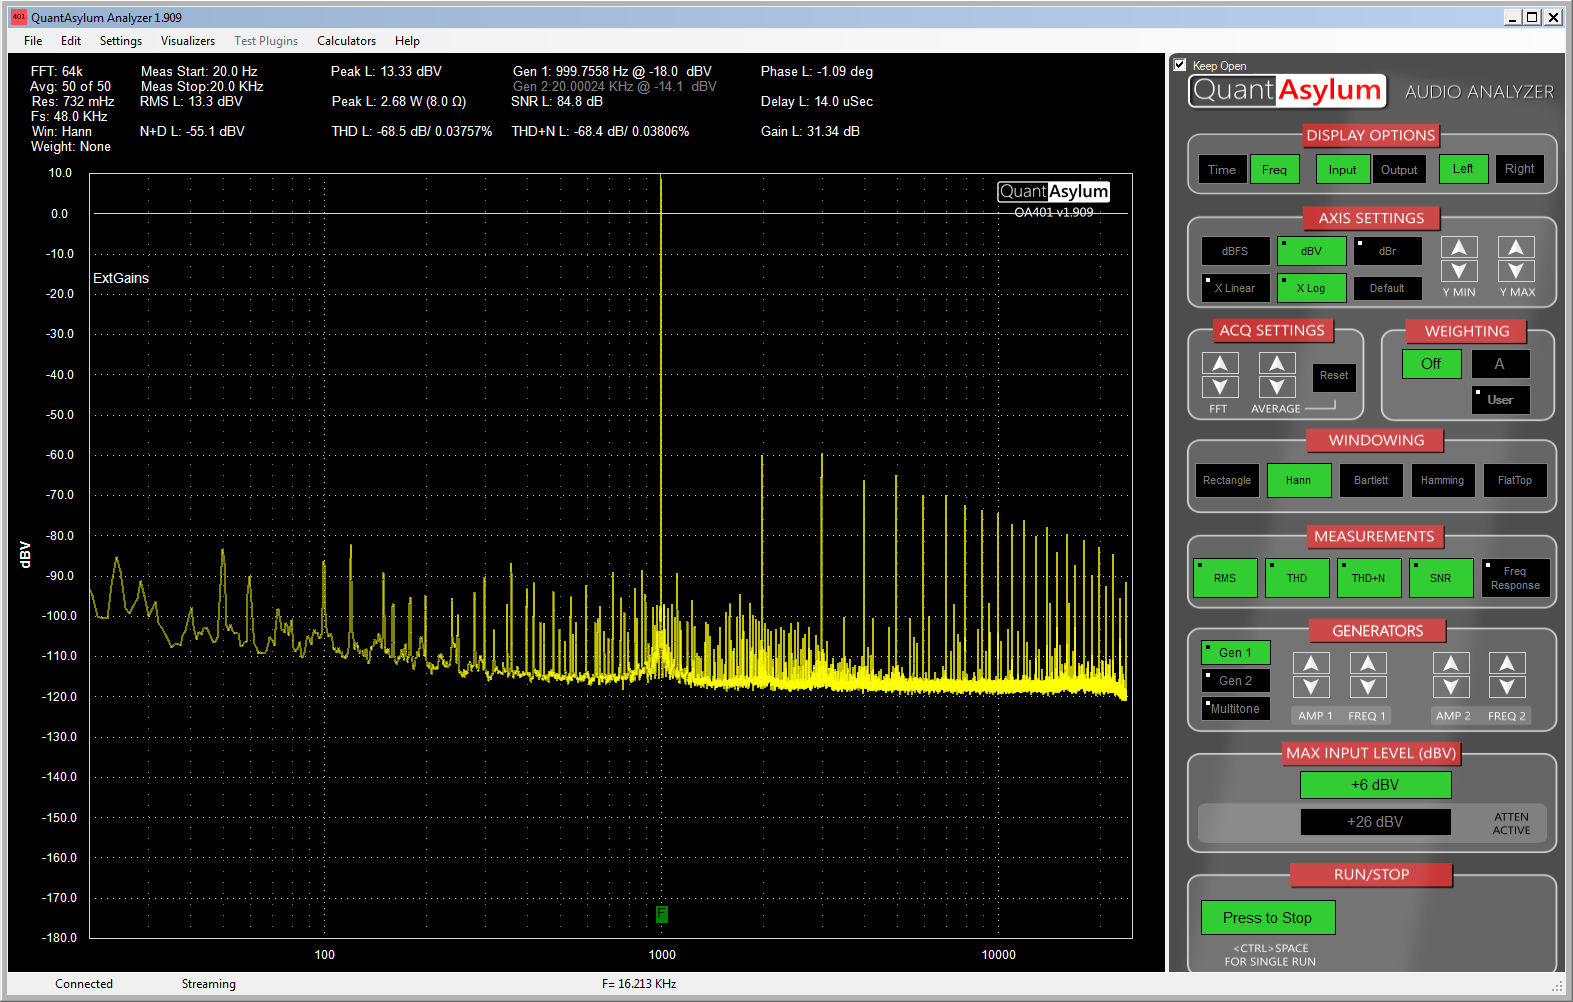Viewport: 1573px width, 1002px height.
Task: Click the Default axis button
Action: [x=1387, y=288]
